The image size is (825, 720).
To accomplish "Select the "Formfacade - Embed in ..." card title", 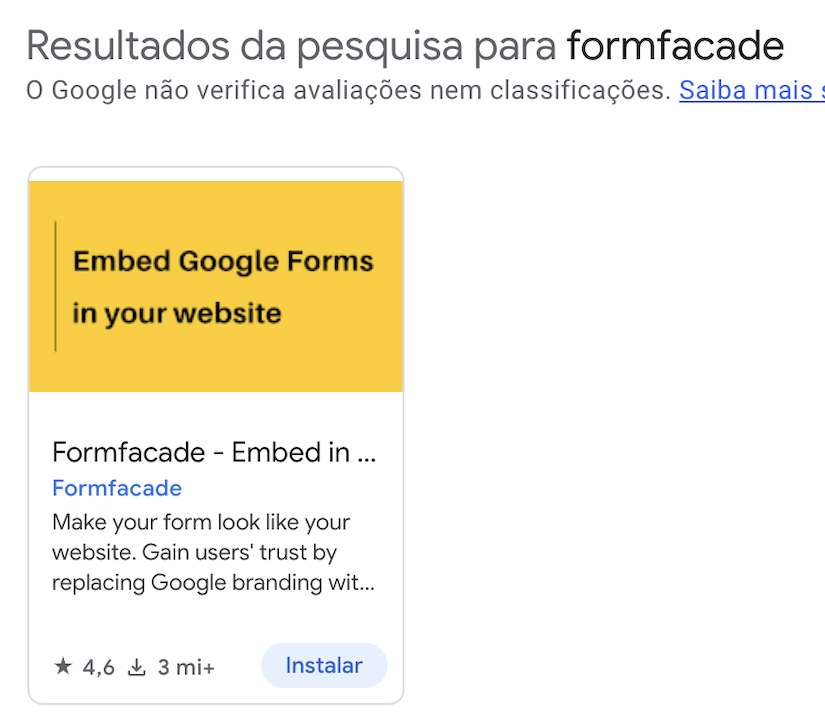I will tap(214, 453).
